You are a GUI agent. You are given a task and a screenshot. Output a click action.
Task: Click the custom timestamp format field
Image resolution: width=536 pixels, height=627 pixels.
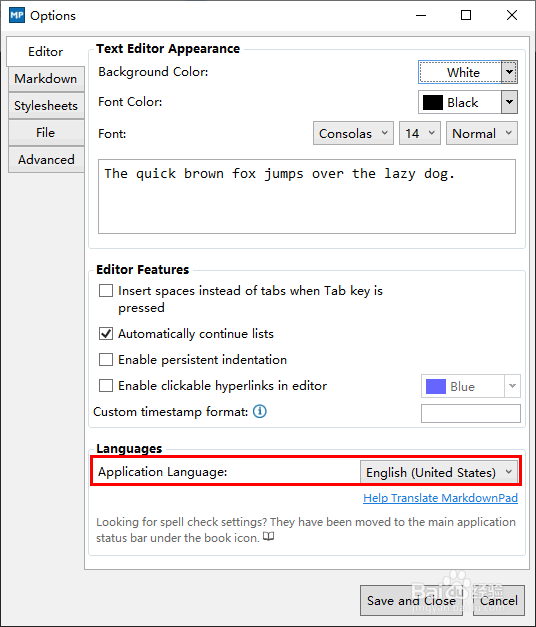(471, 413)
